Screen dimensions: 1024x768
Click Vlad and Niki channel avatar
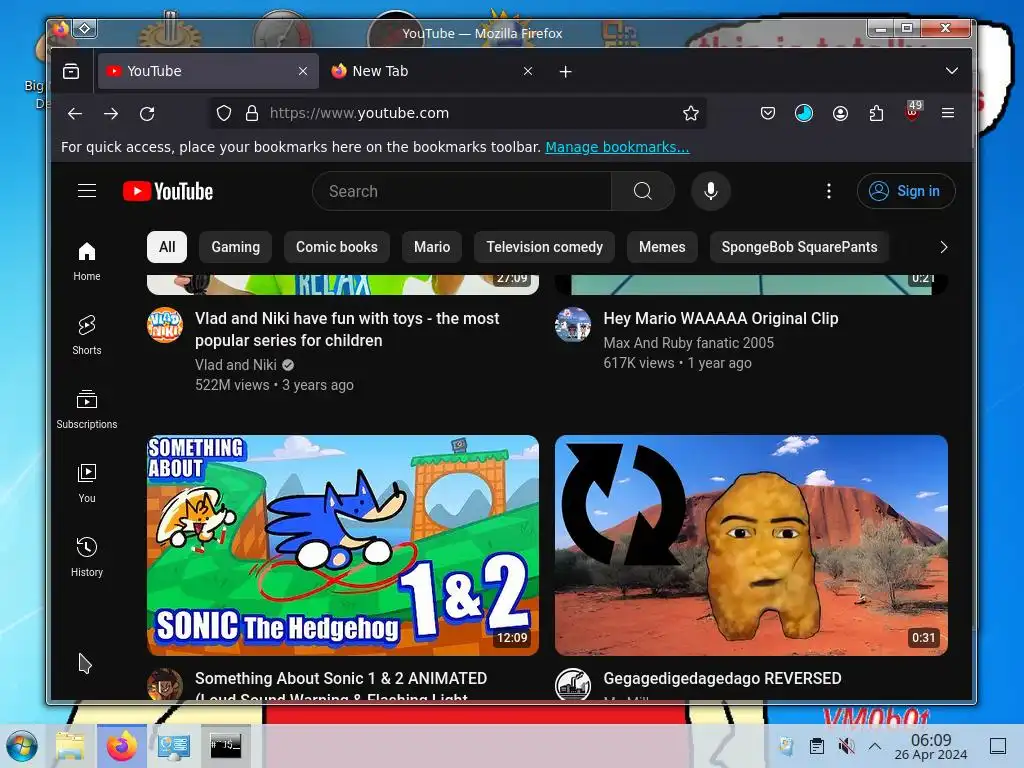click(165, 325)
